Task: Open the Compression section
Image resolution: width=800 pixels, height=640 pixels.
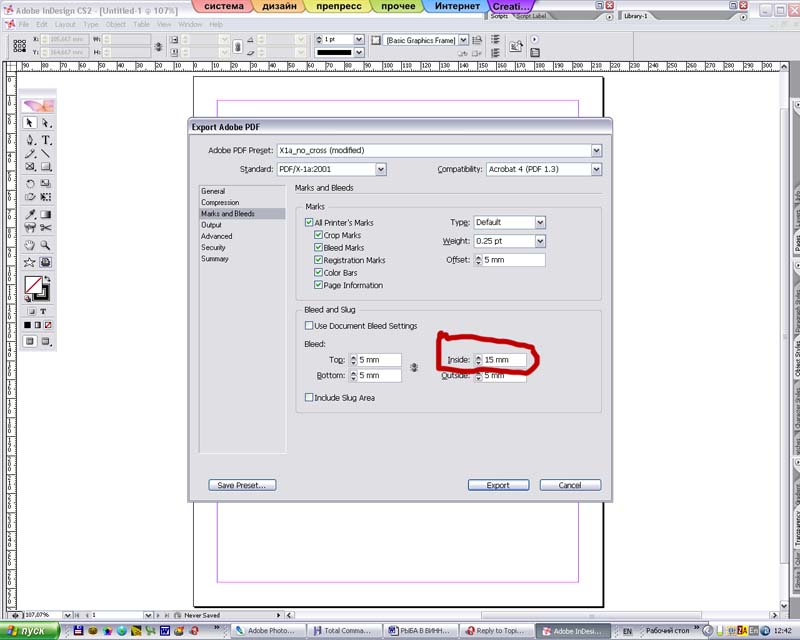Action: coord(220,202)
